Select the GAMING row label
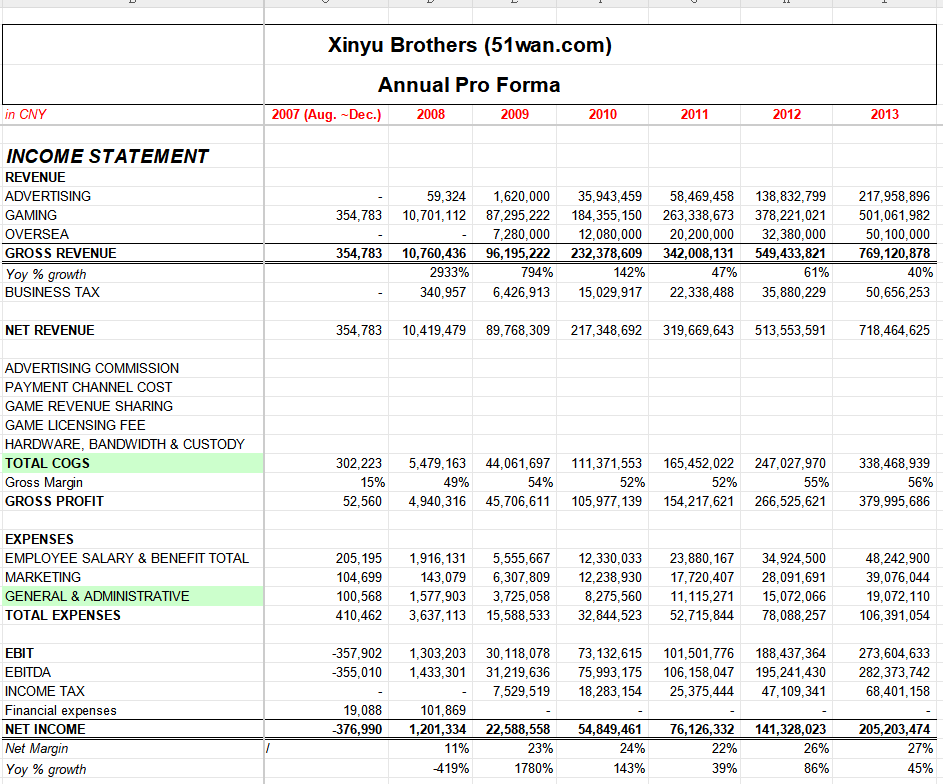Viewport: 943px width, 784px height. tap(31, 215)
